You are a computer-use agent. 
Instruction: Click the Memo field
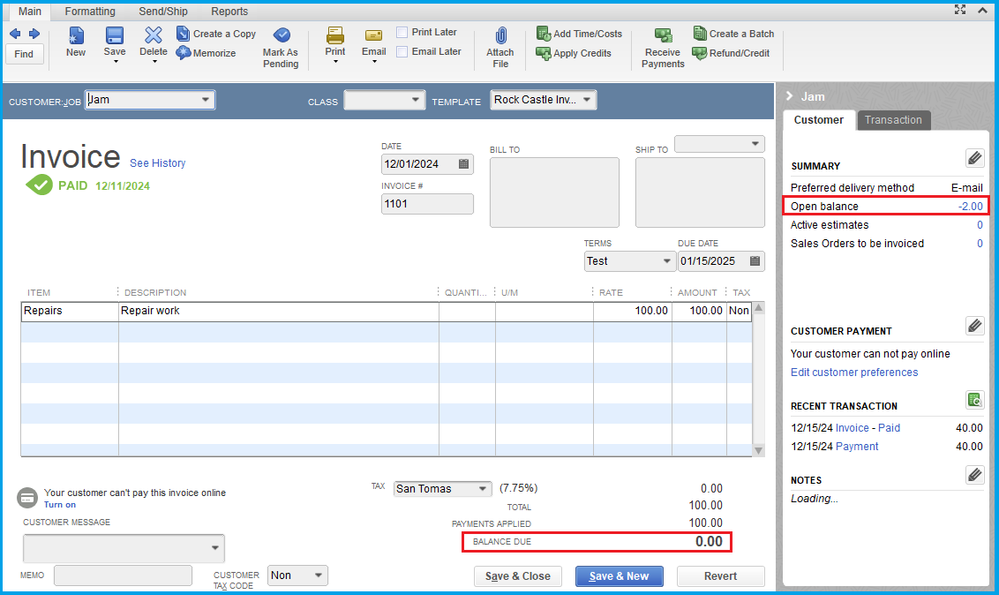click(x=123, y=575)
